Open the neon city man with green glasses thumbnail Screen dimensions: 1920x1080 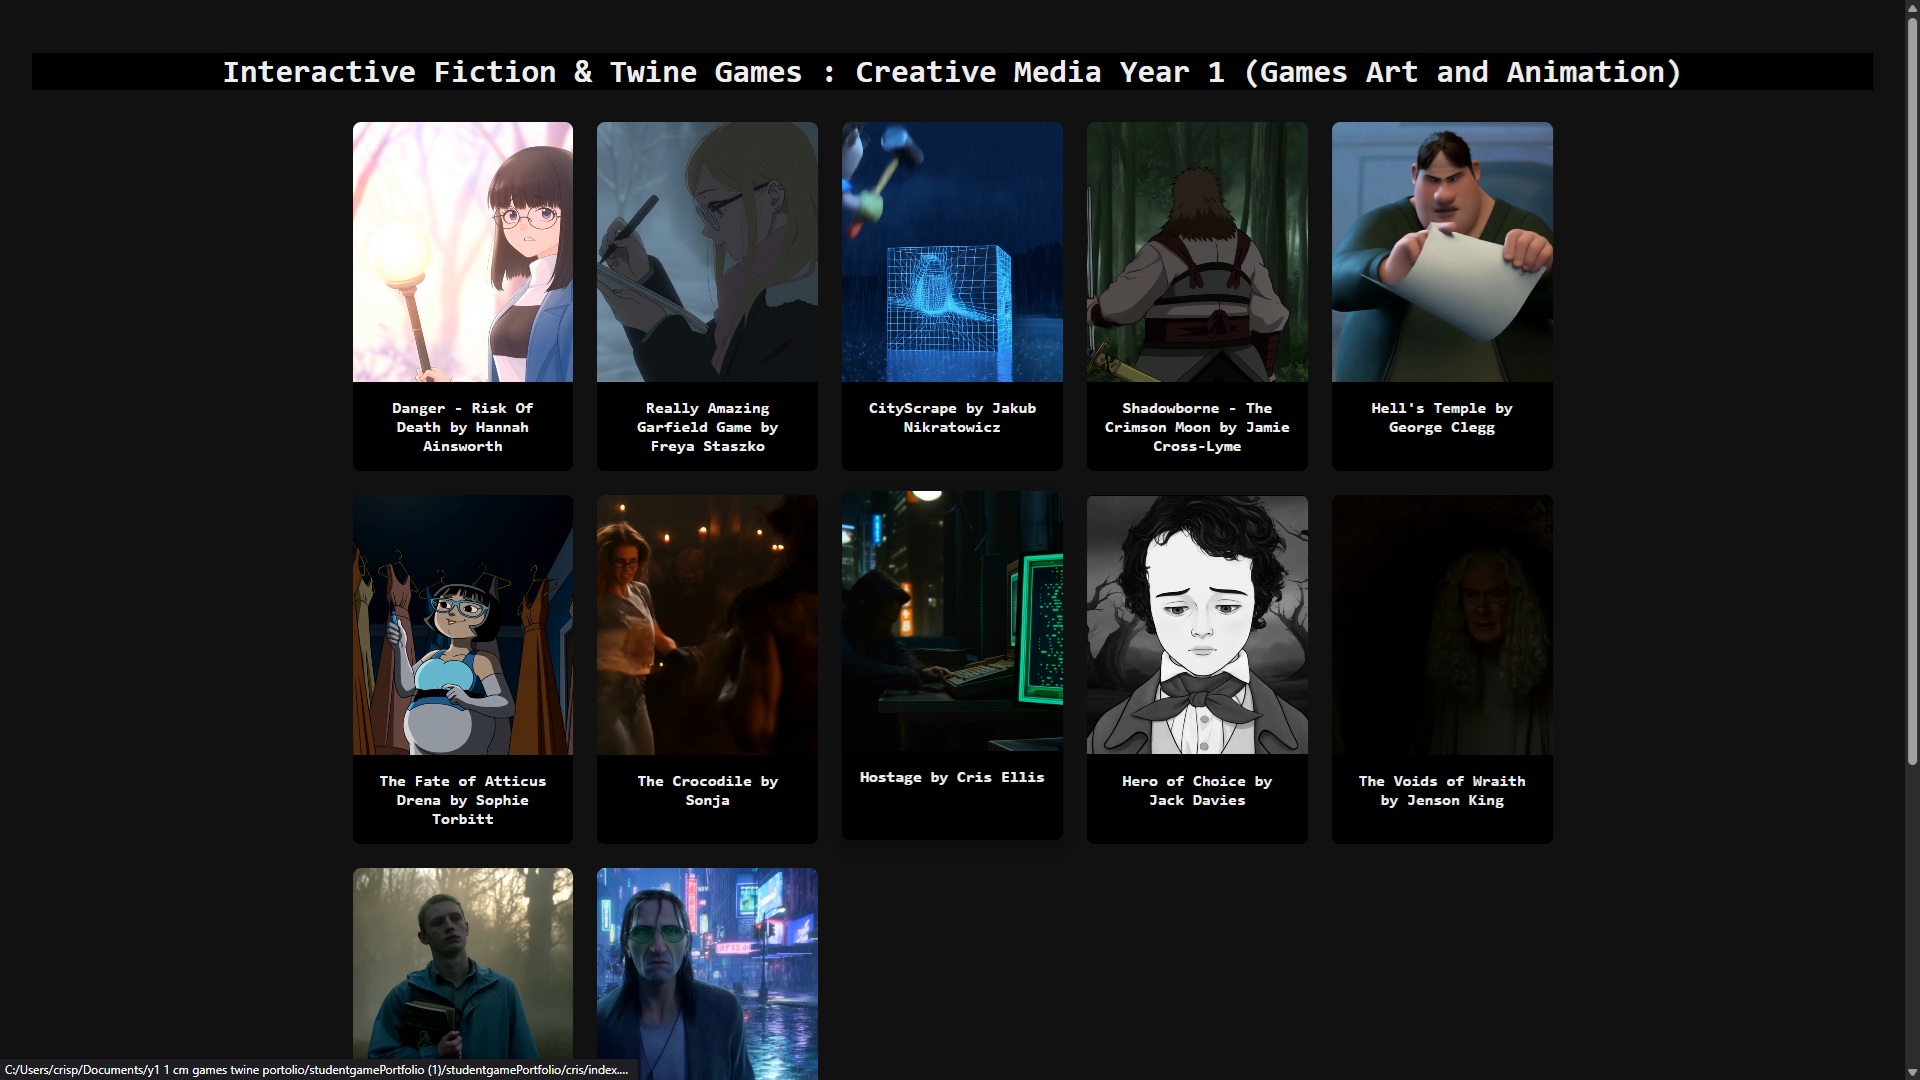point(707,974)
